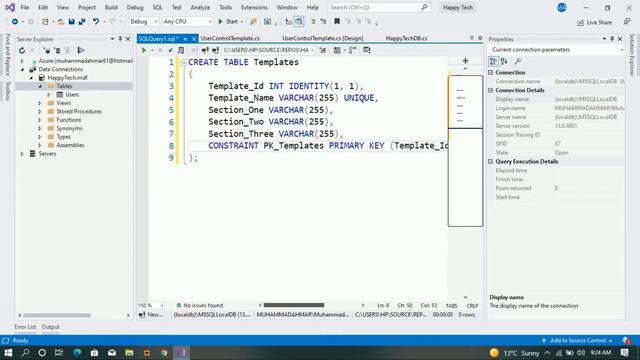Open the Extensions menu

click(254, 7)
